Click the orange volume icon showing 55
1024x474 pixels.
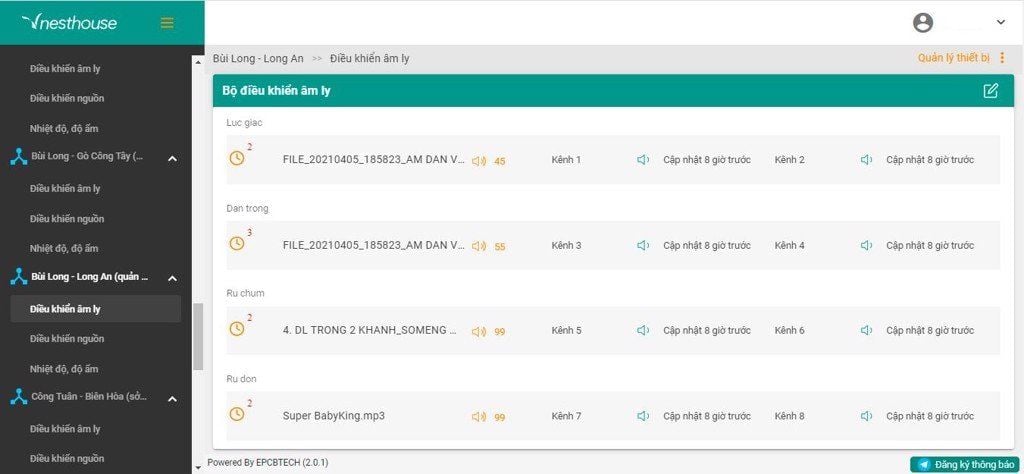pos(479,246)
